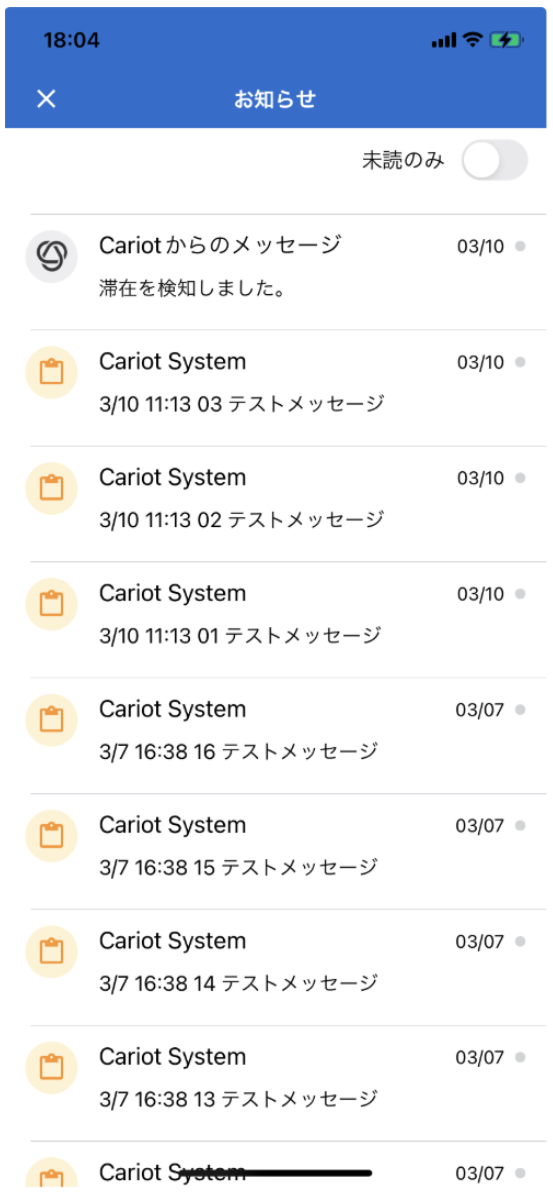Tap the battery icon in status bar
This screenshot has width=553, height=1199.
tap(505, 40)
